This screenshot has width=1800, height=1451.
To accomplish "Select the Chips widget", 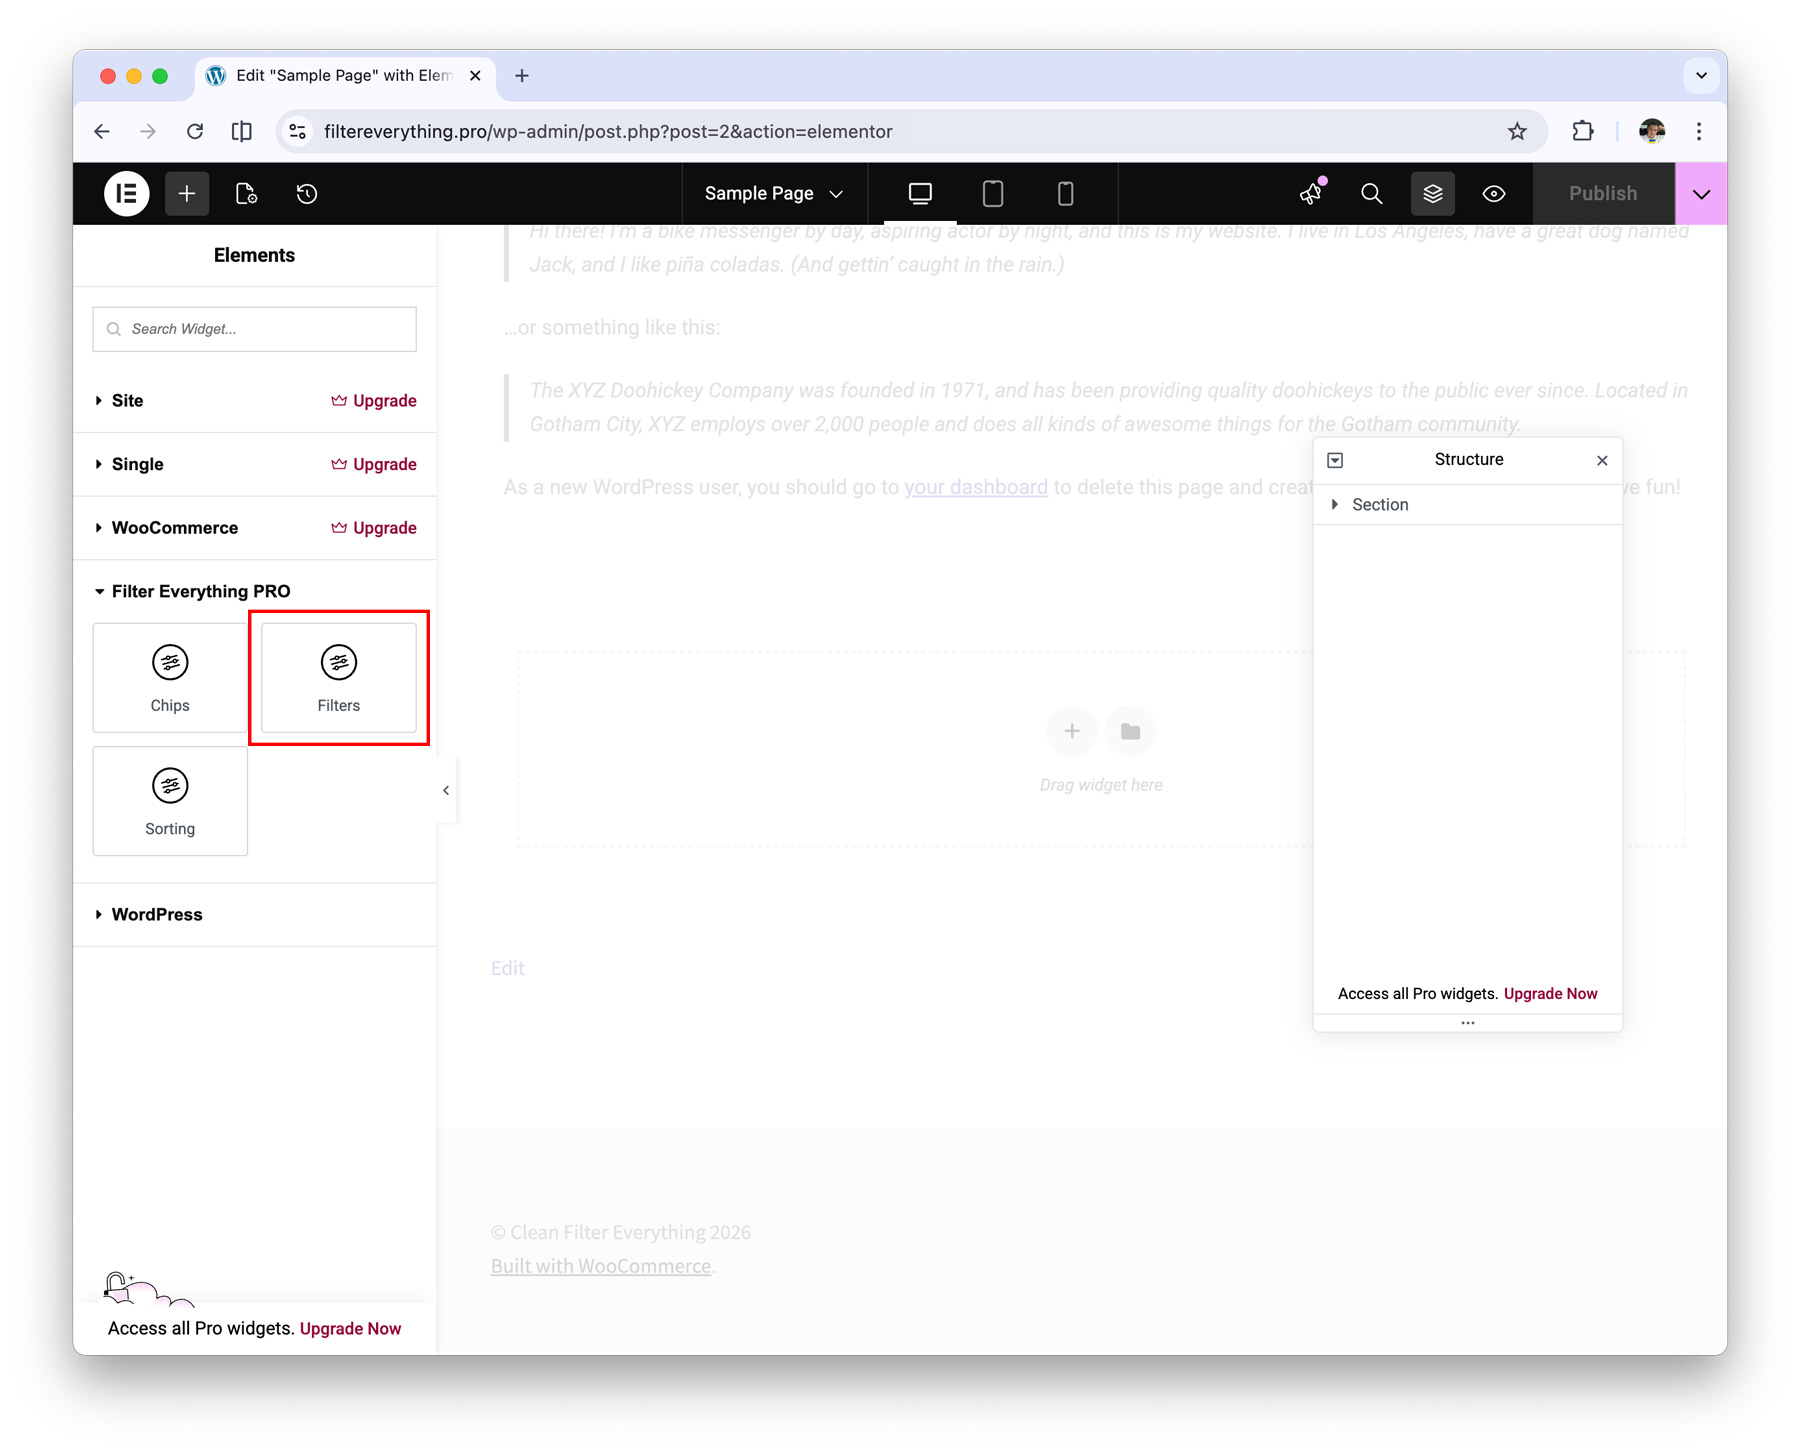I will 170,678.
